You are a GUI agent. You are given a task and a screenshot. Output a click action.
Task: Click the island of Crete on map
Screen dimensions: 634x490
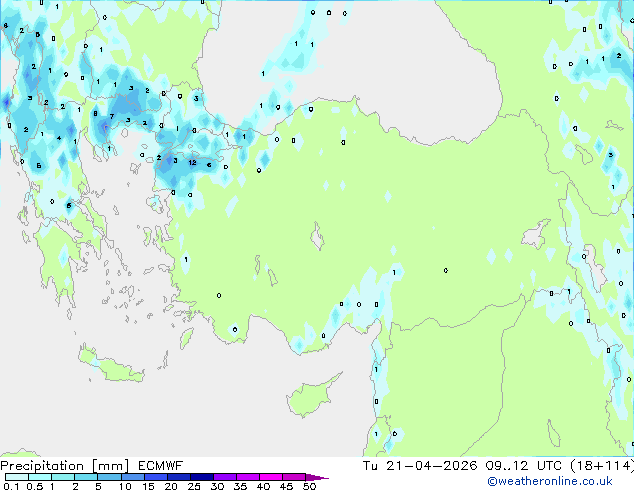click(x=111, y=365)
